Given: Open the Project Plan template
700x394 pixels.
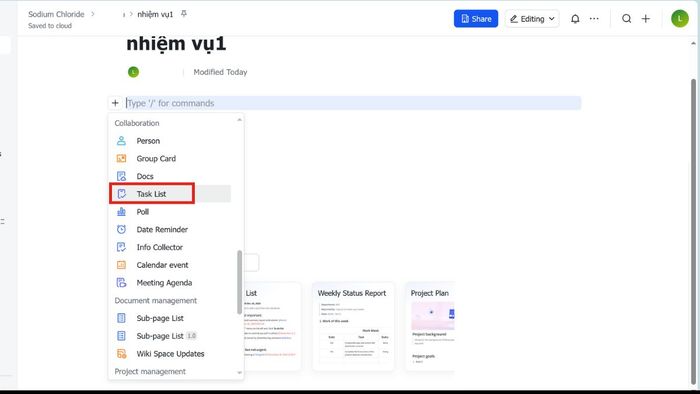Looking at the screenshot, I should (x=430, y=326).
